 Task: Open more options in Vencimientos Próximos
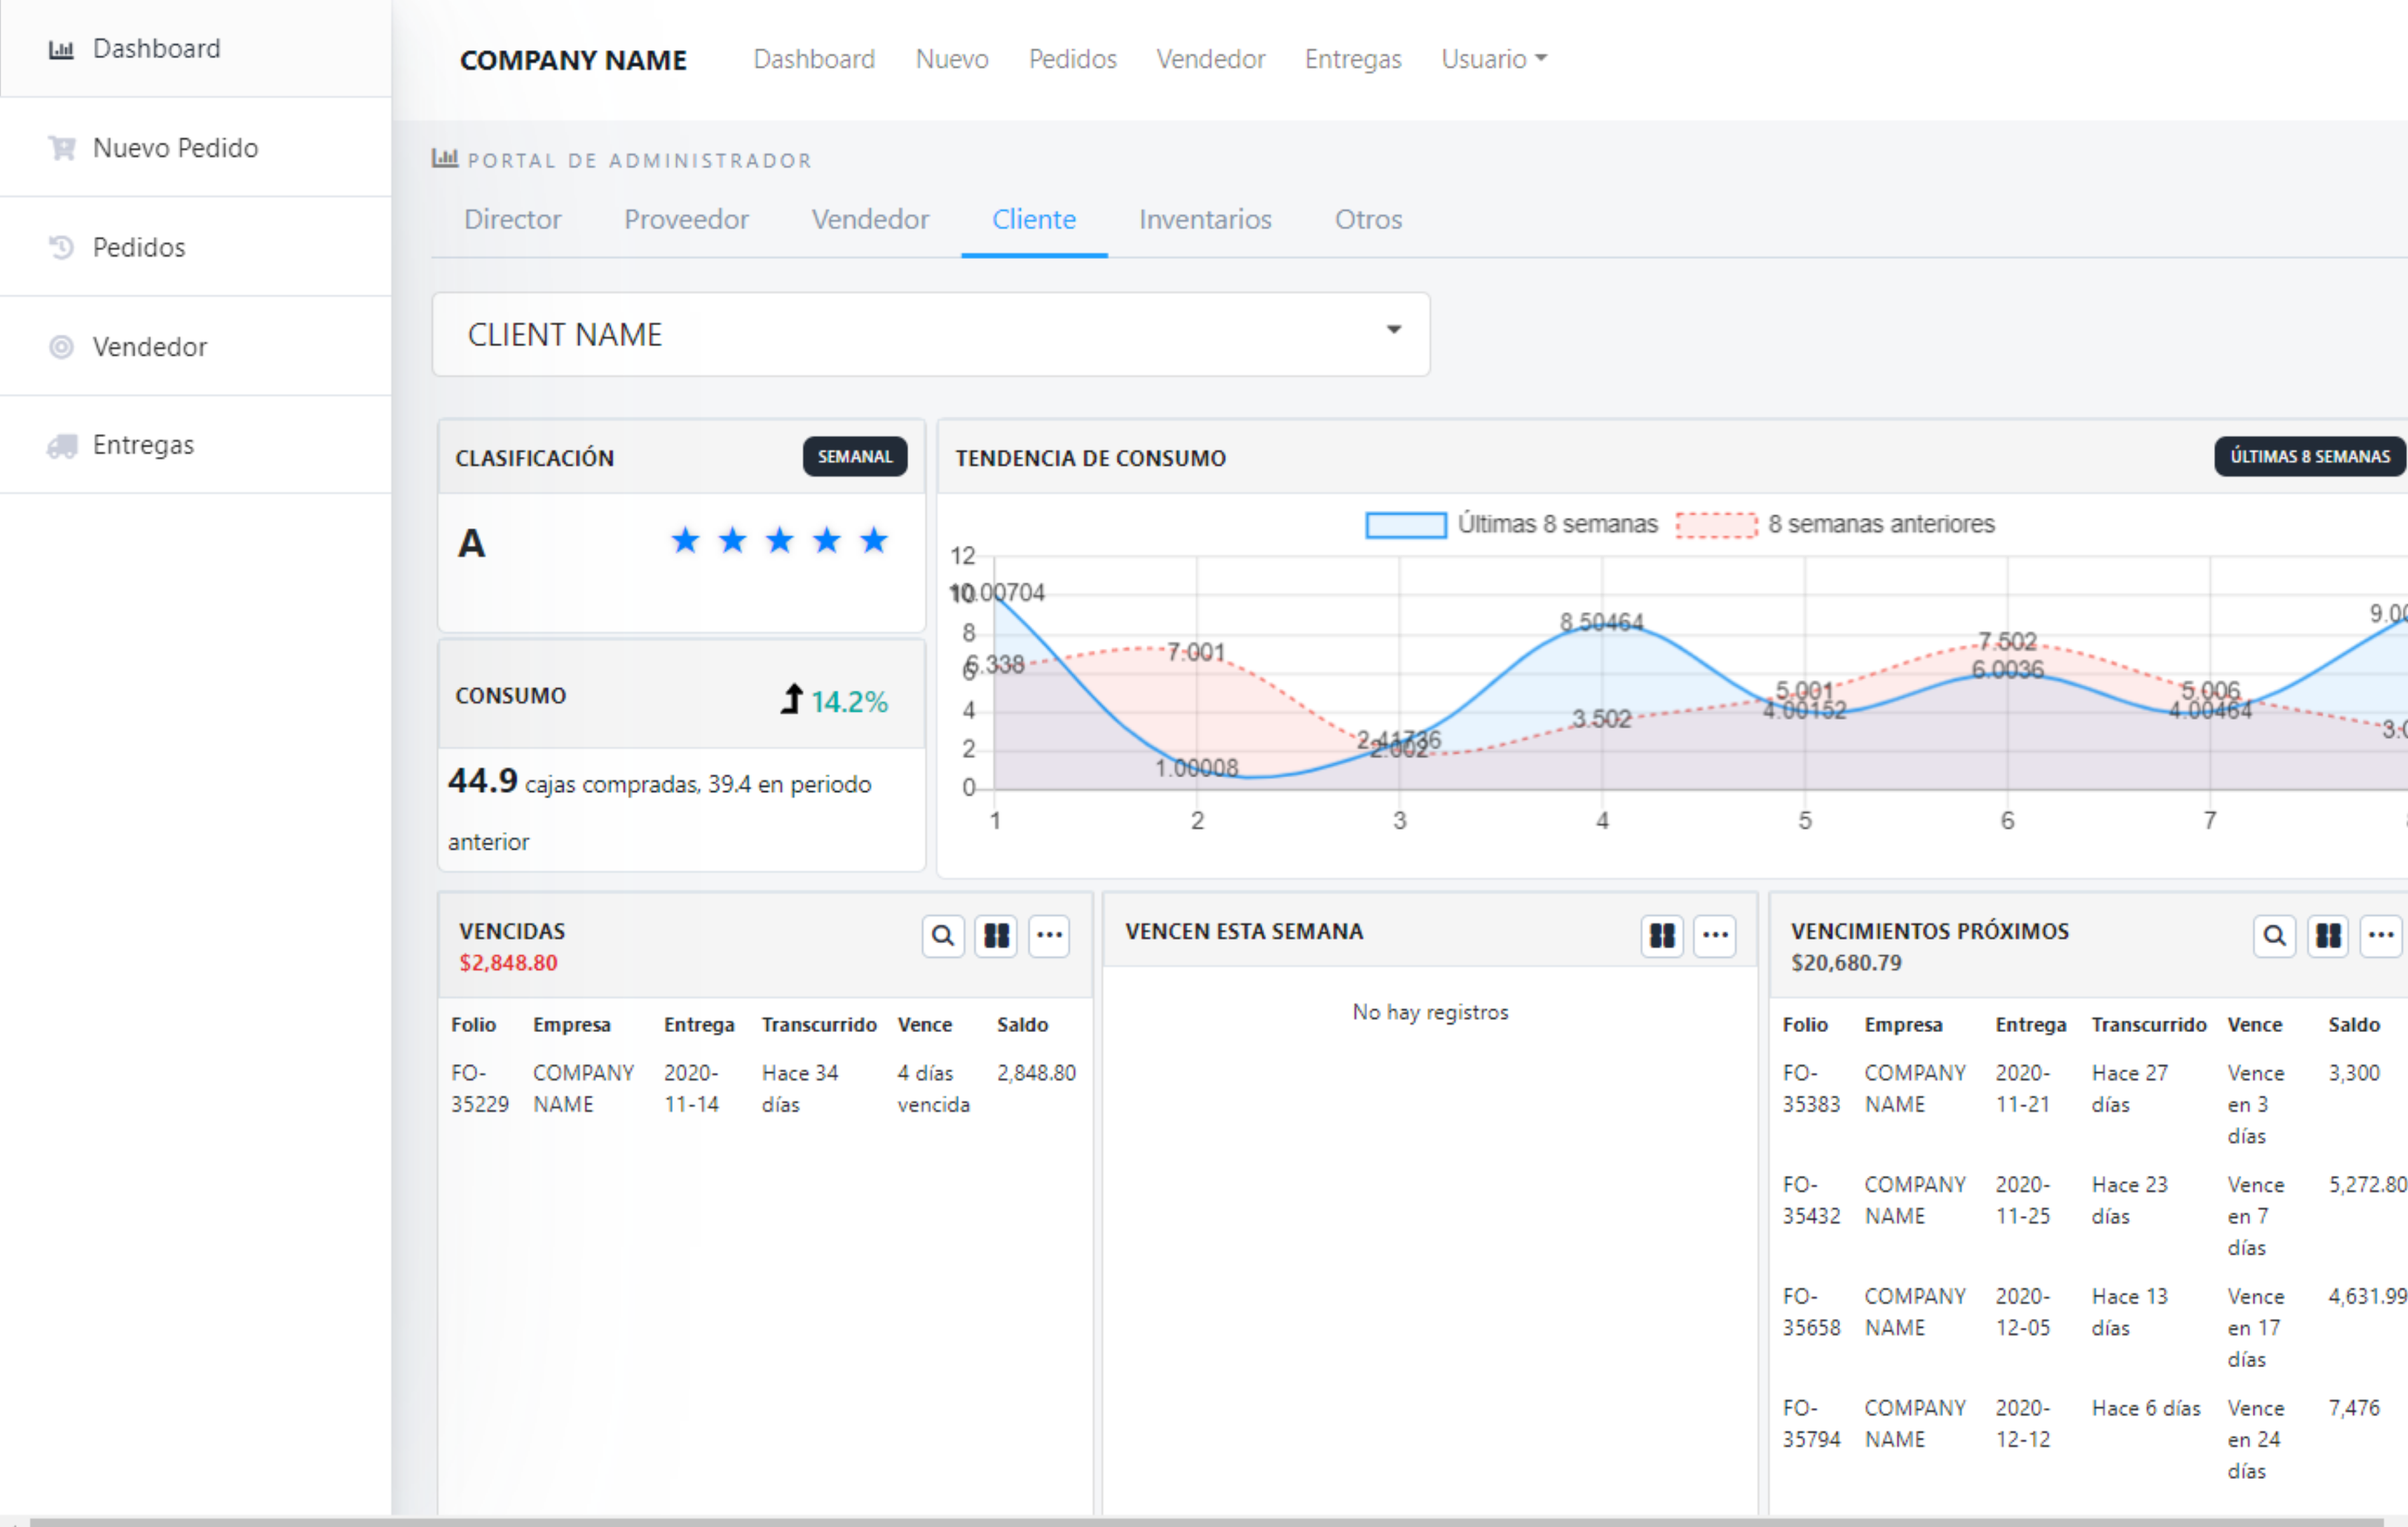coord(2381,936)
